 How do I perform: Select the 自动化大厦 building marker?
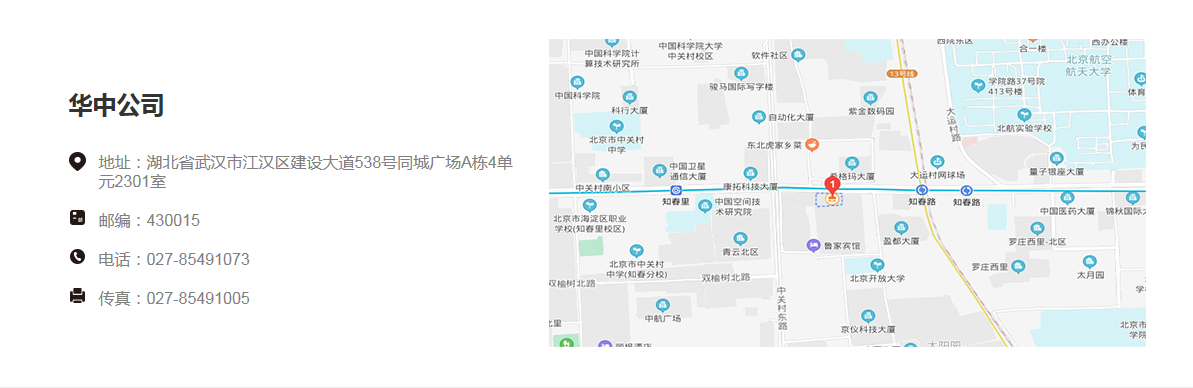click(x=759, y=117)
